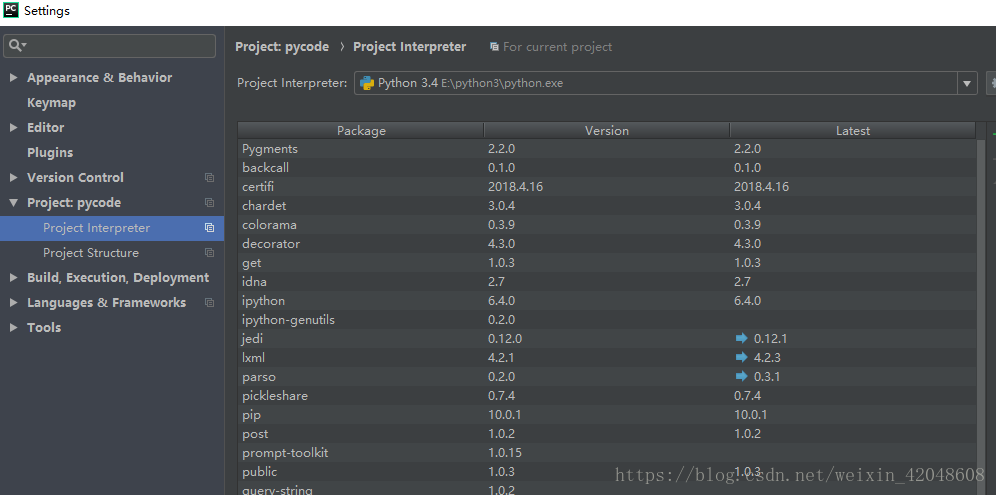Click the For current project icon in breadcrumb
The height and width of the screenshot is (495, 996).
(494, 47)
